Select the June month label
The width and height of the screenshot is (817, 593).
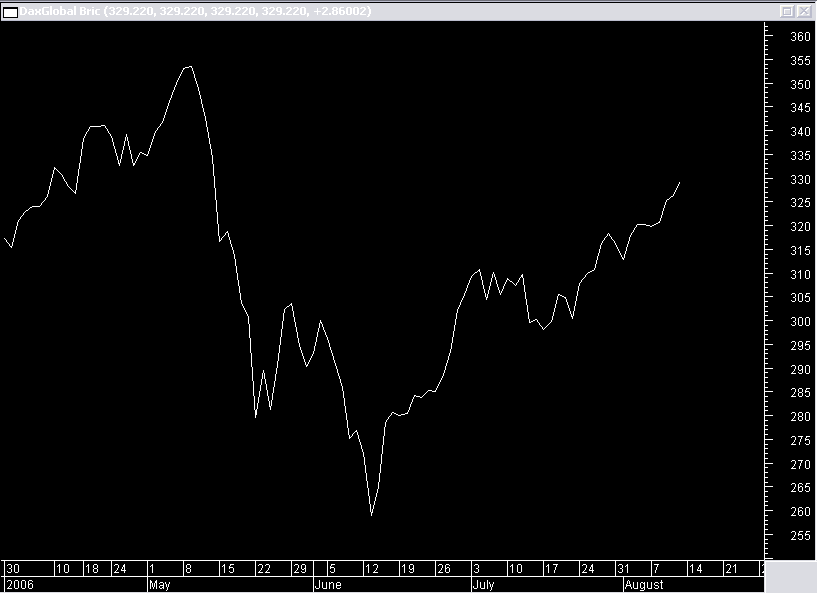point(328,585)
